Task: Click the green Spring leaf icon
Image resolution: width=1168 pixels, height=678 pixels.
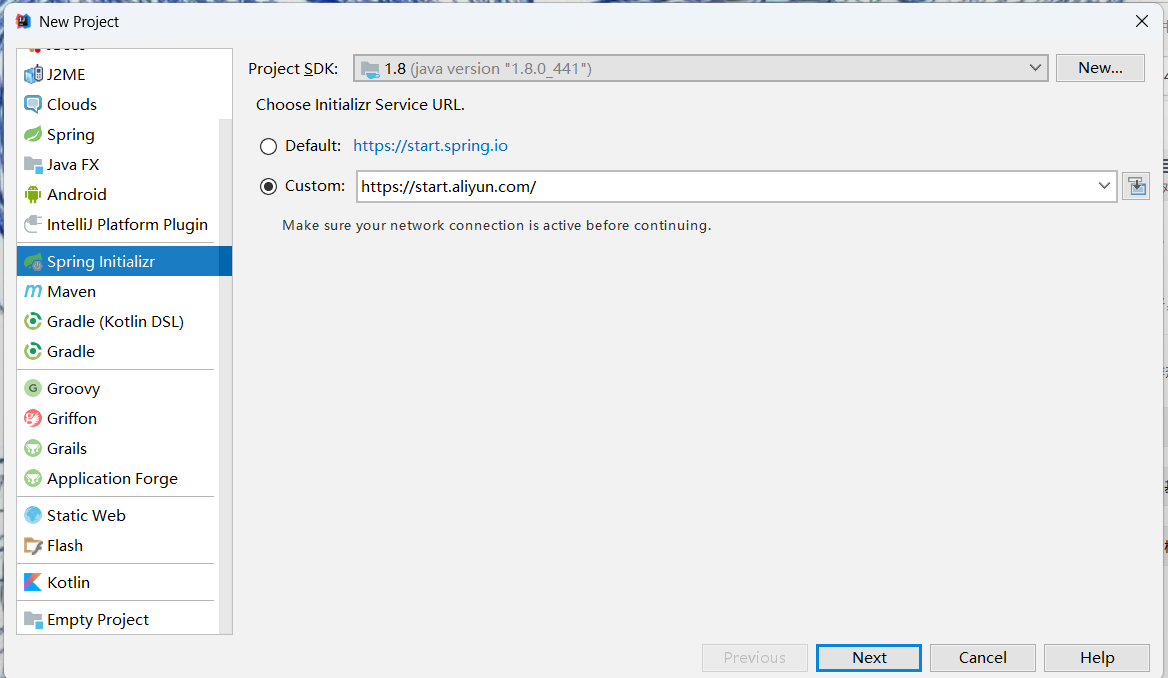Action: [x=33, y=134]
